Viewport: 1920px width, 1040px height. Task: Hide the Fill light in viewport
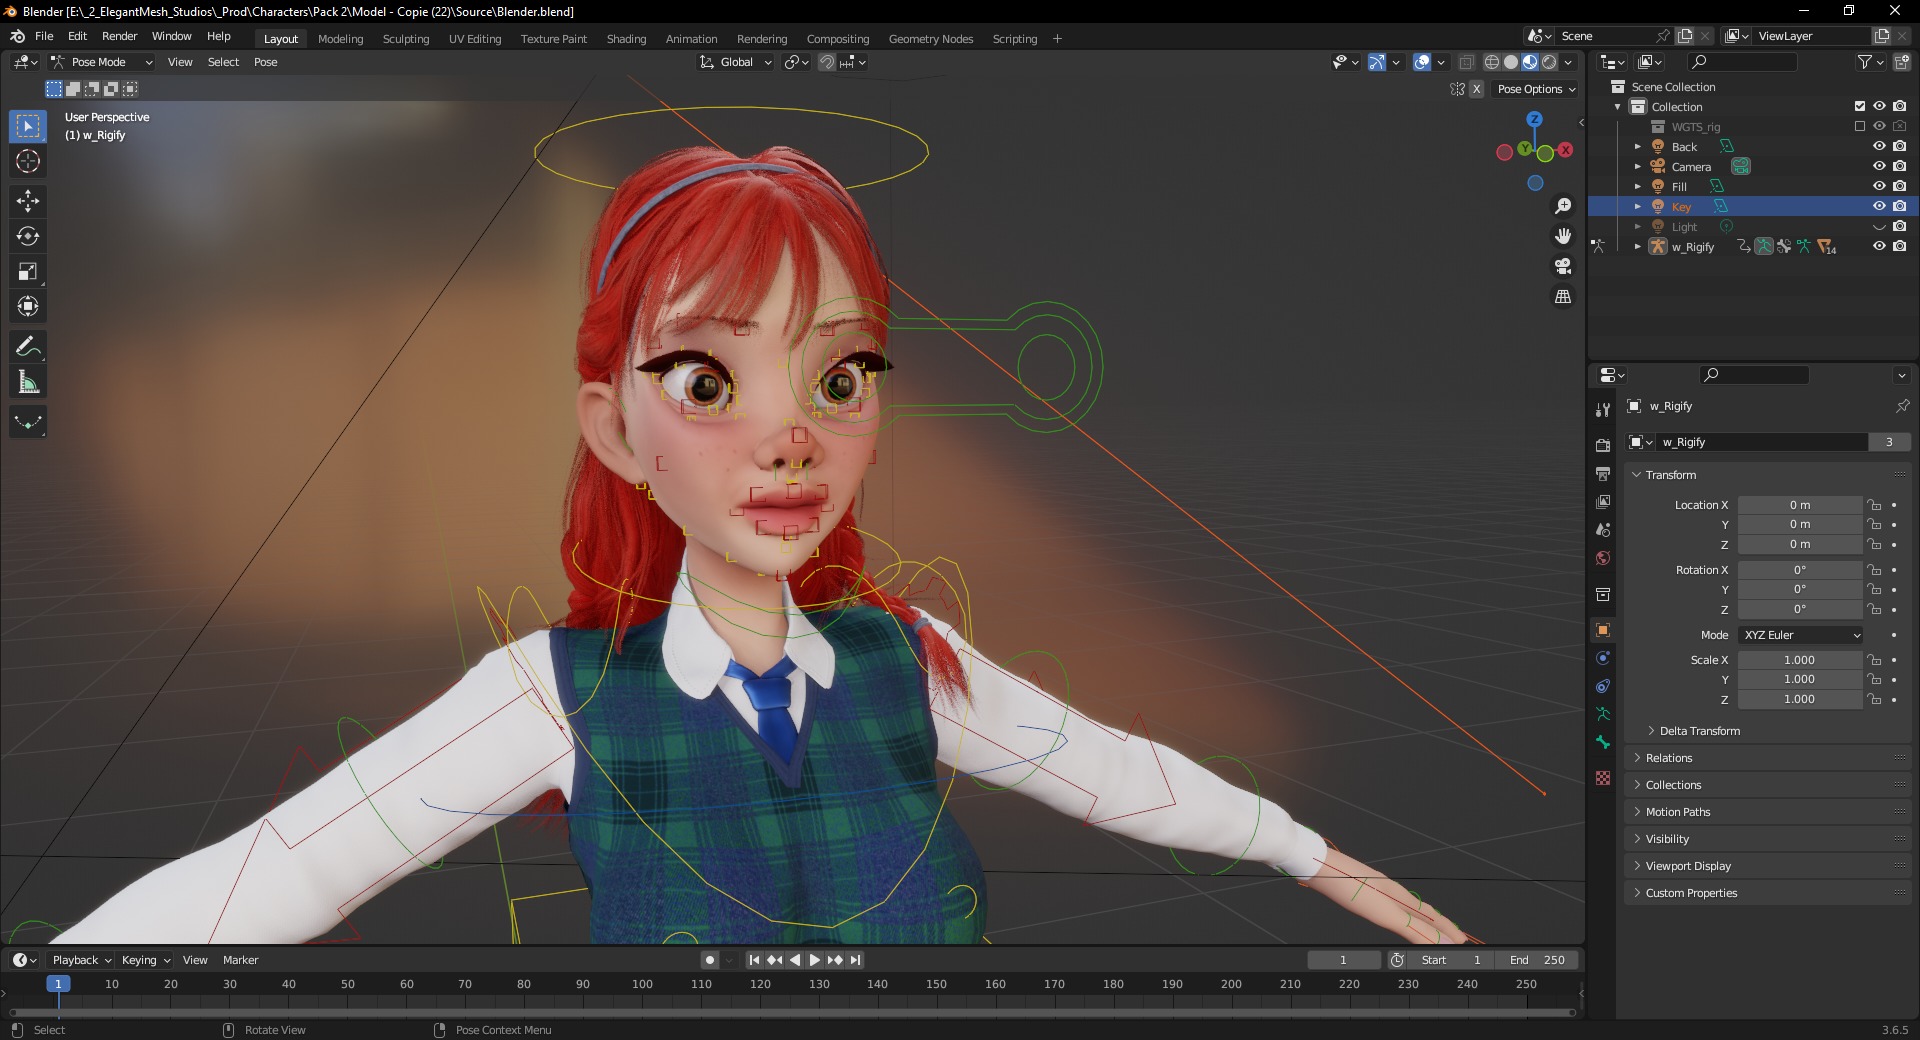(x=1879, y=186)
